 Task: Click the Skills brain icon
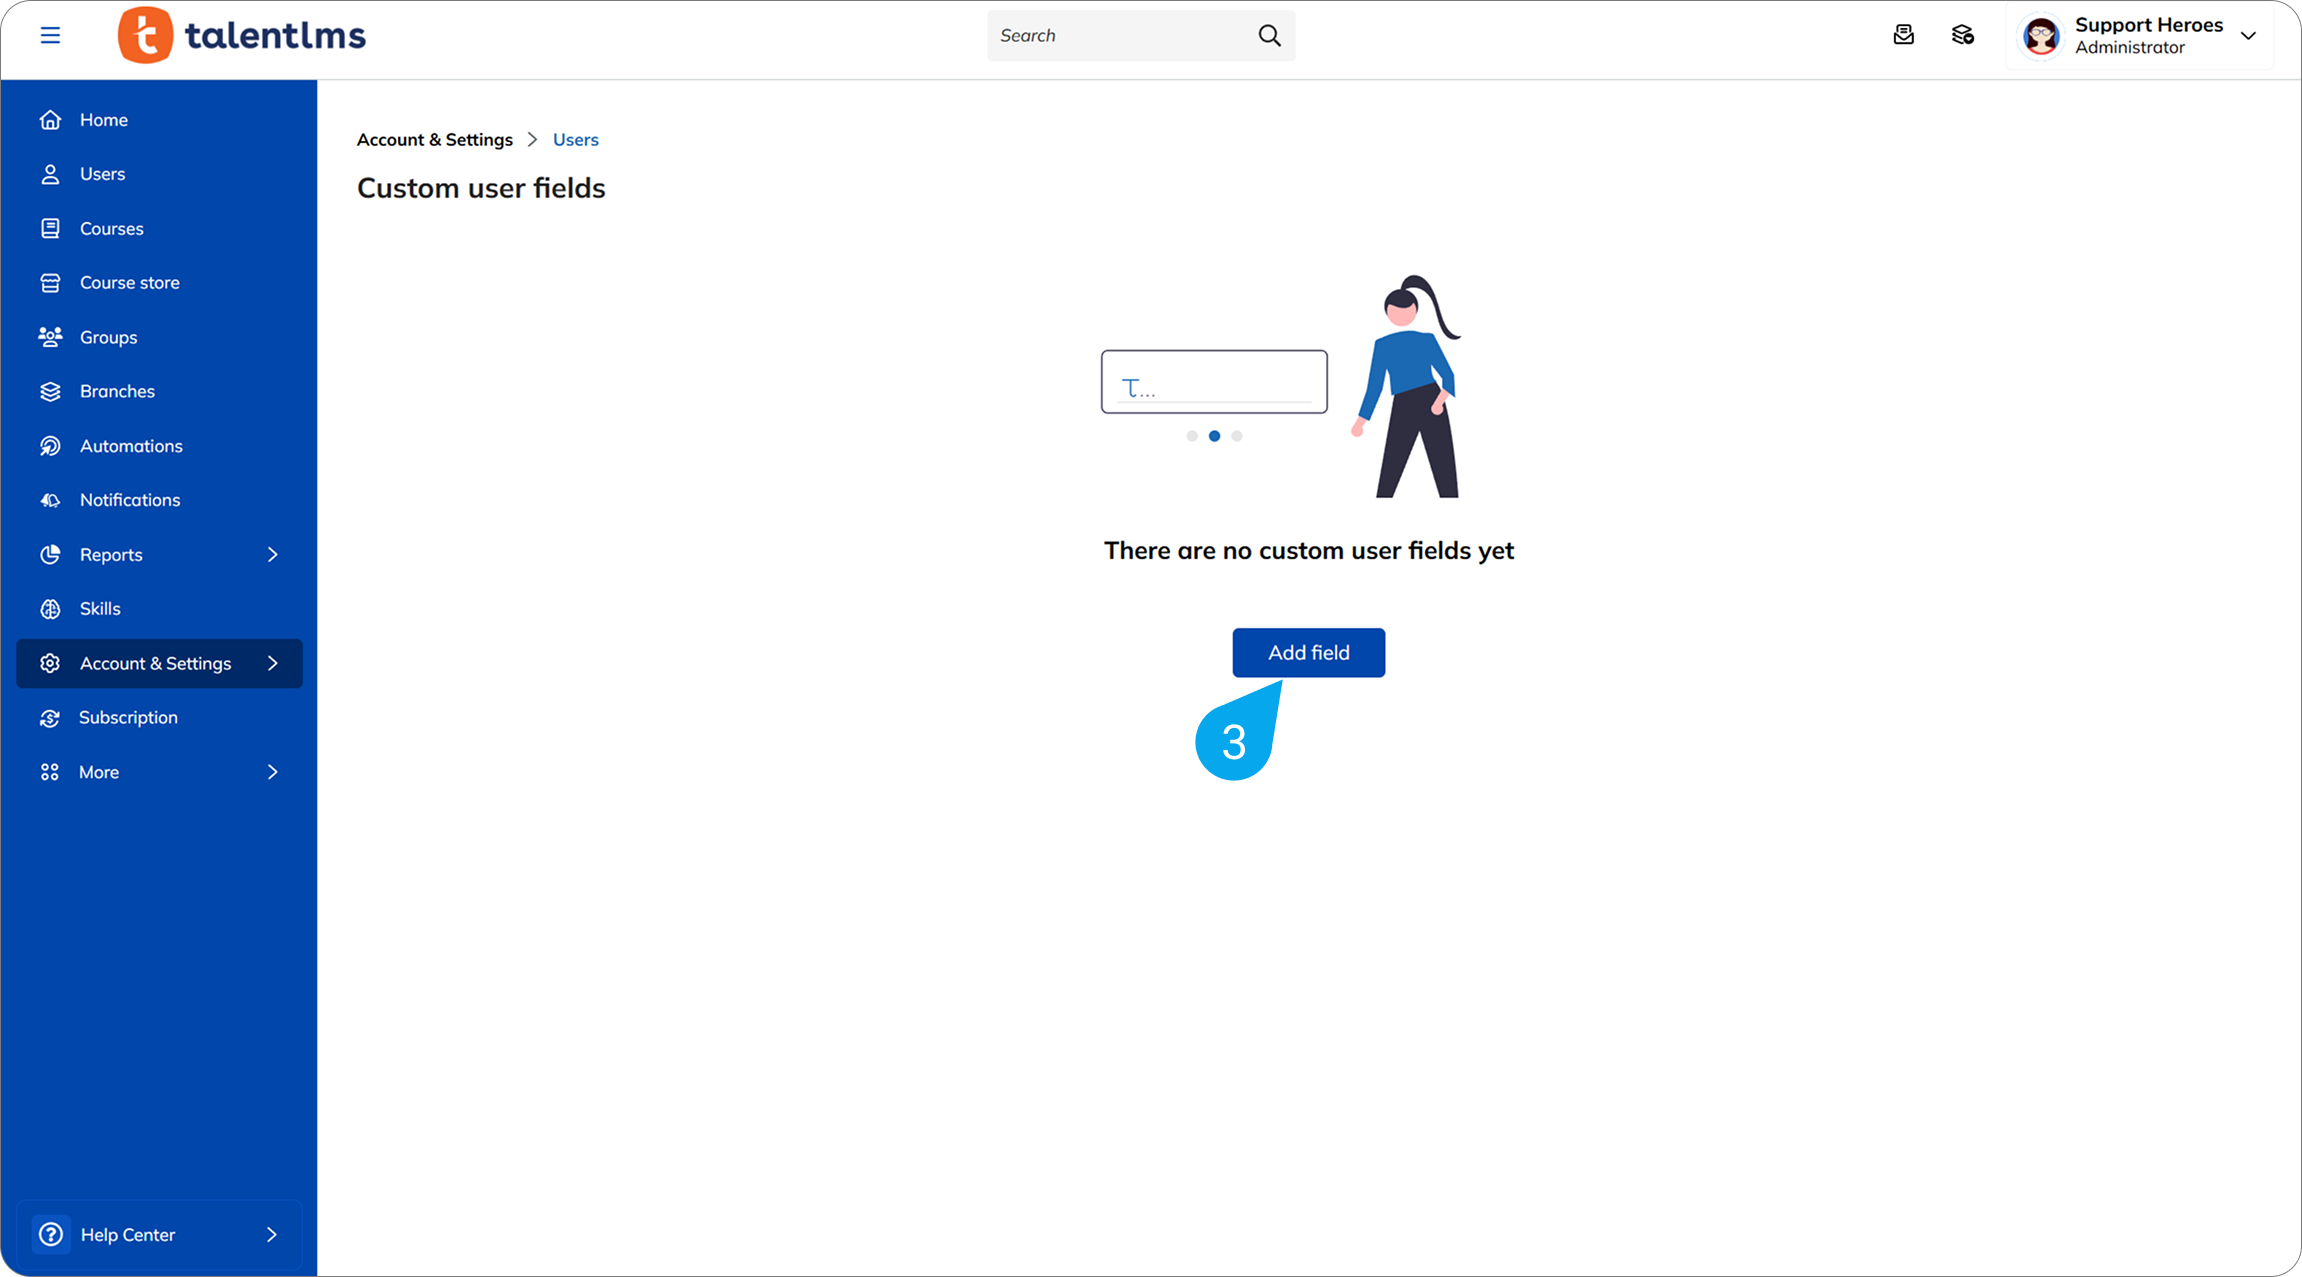coord(50,609)
